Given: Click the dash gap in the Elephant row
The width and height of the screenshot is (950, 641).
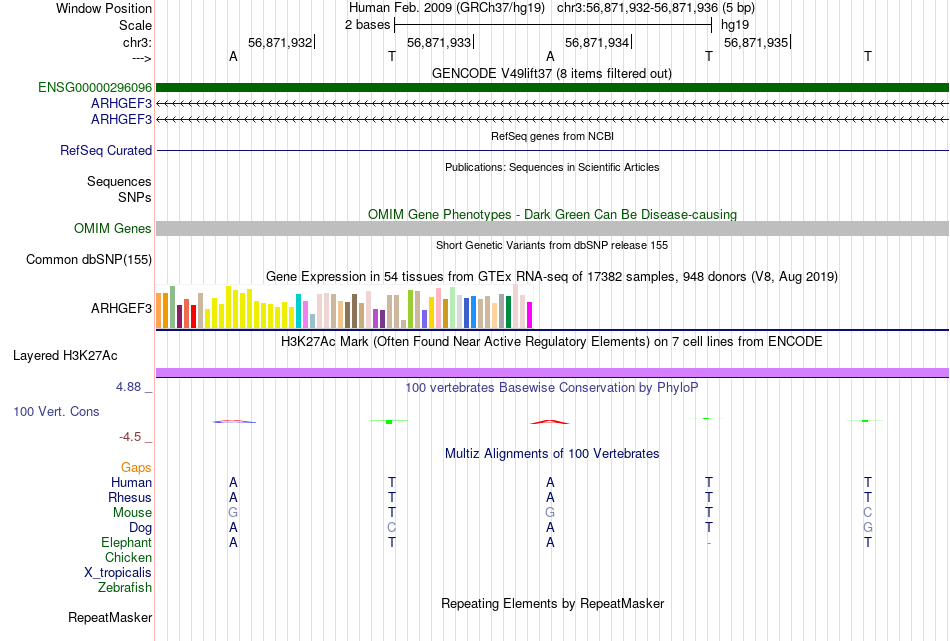Looking at the screenshot, I should [x=709, y=543].
